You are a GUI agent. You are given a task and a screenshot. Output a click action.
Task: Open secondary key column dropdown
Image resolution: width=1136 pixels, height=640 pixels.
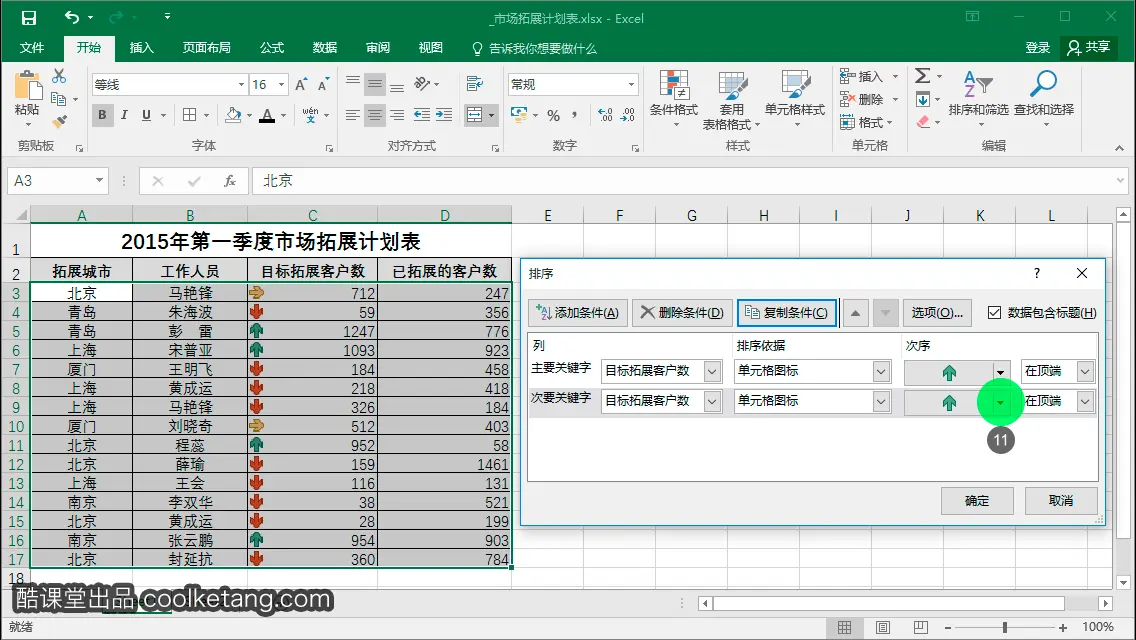(x=712, y=401)
